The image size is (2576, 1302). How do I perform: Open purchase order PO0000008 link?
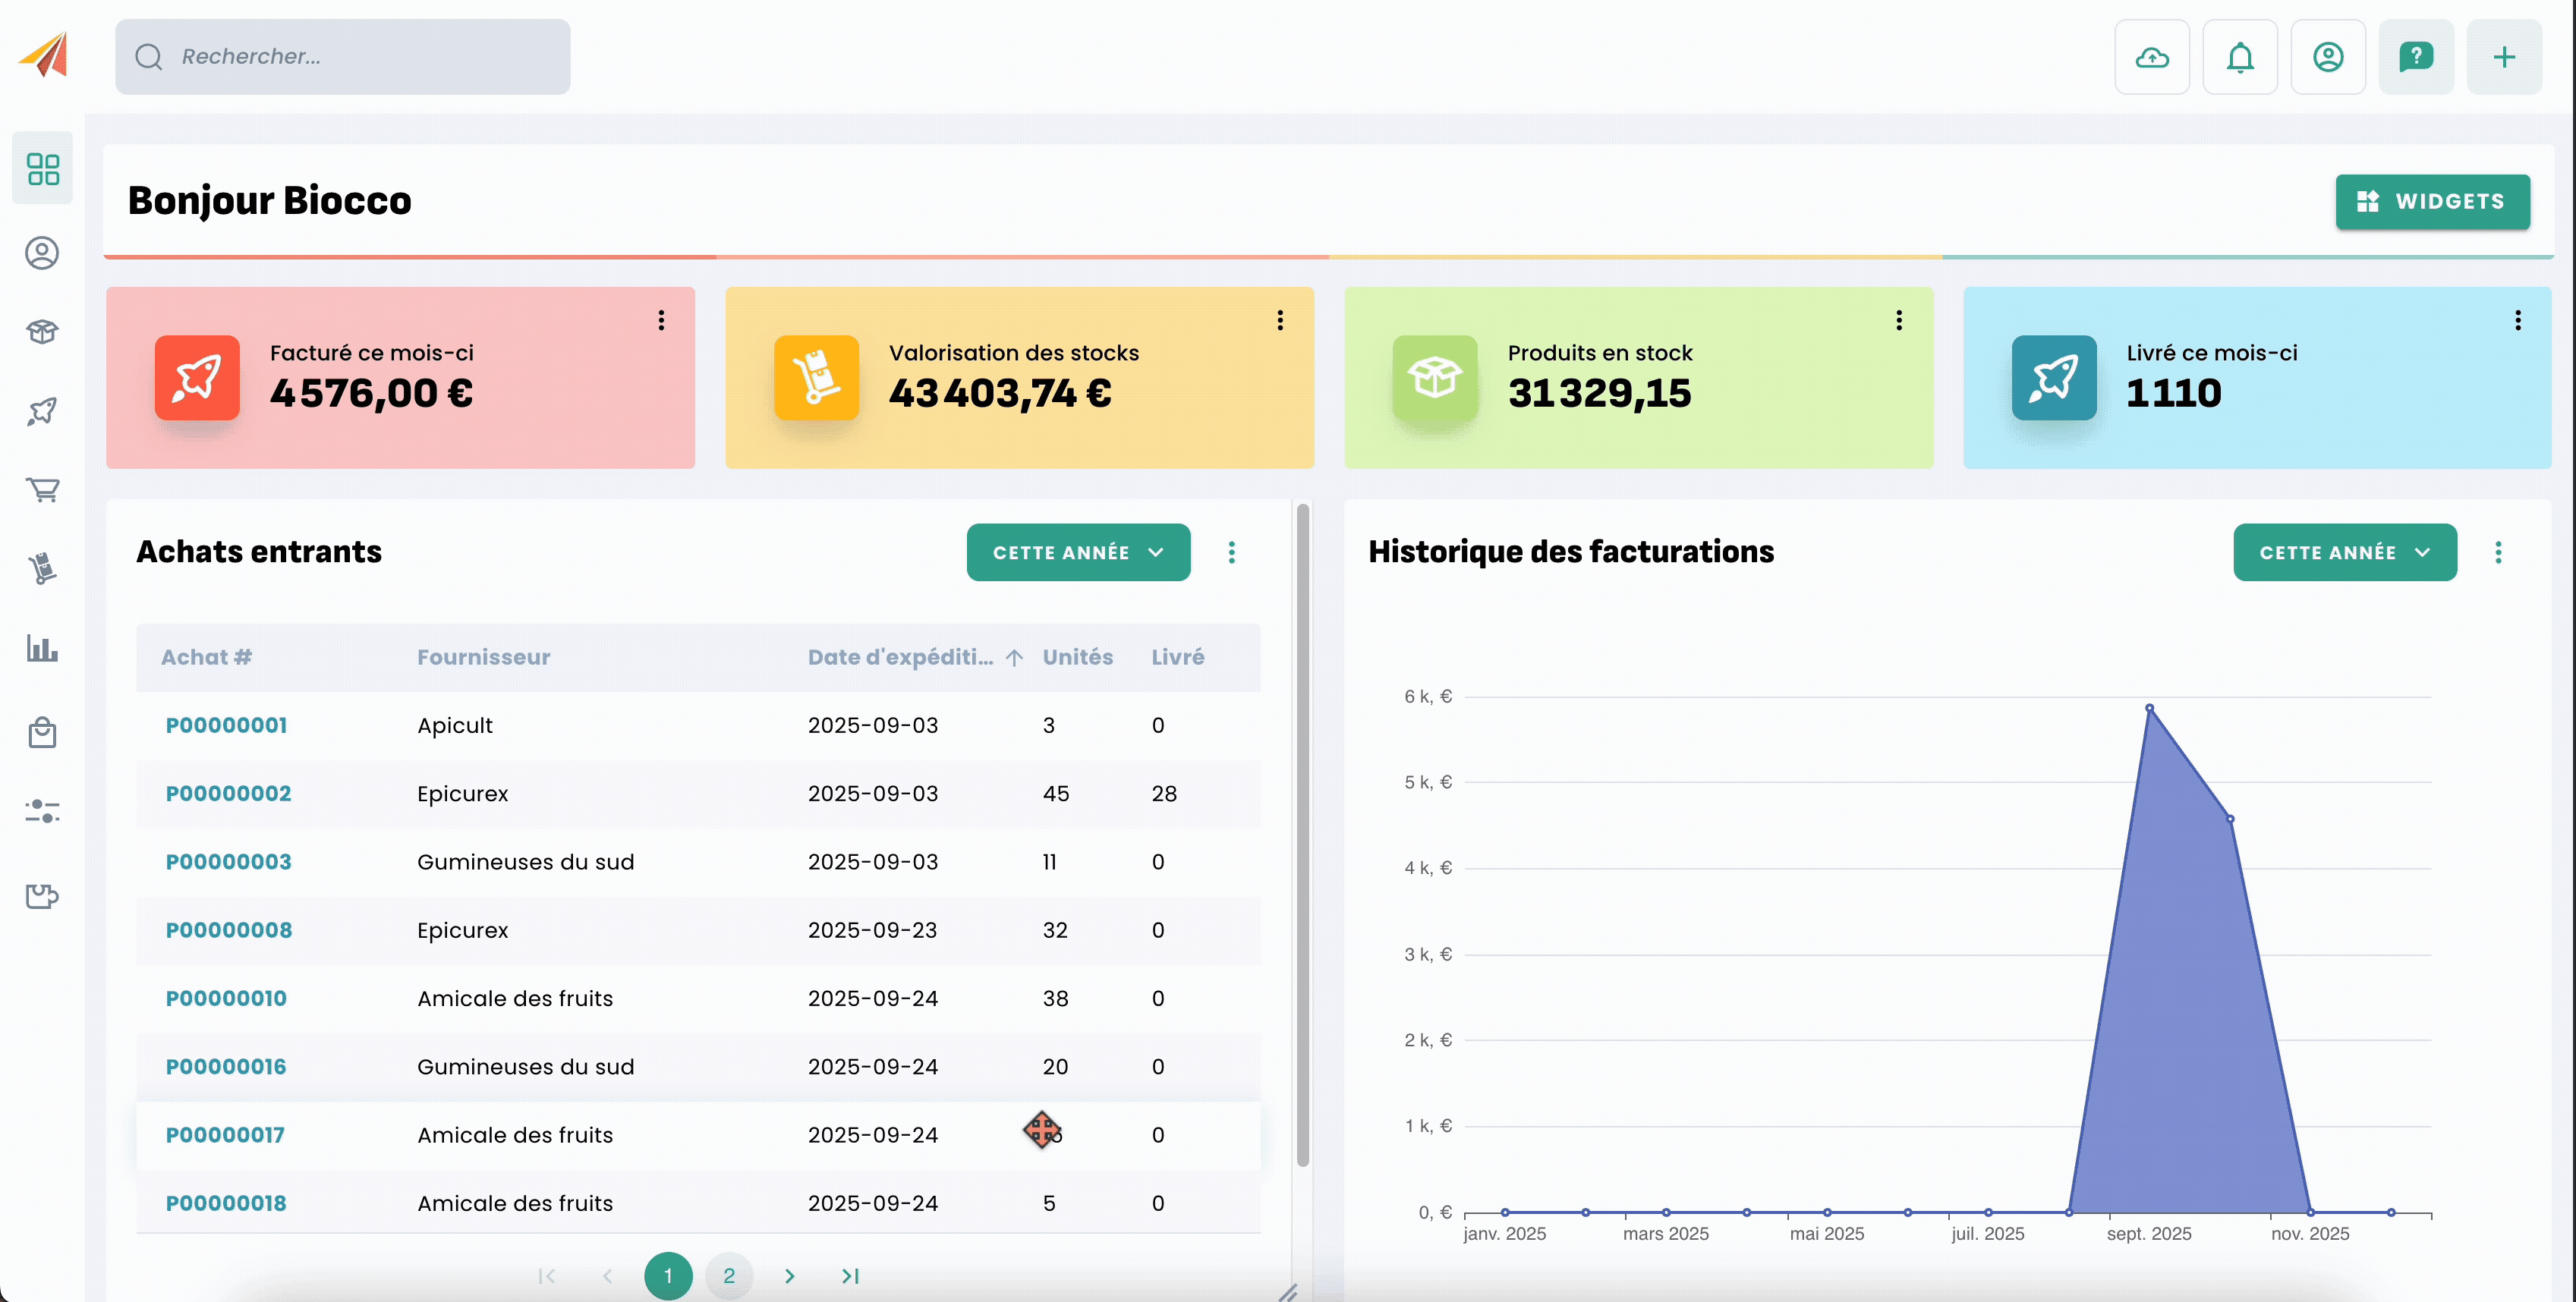[x=228, y=930]
